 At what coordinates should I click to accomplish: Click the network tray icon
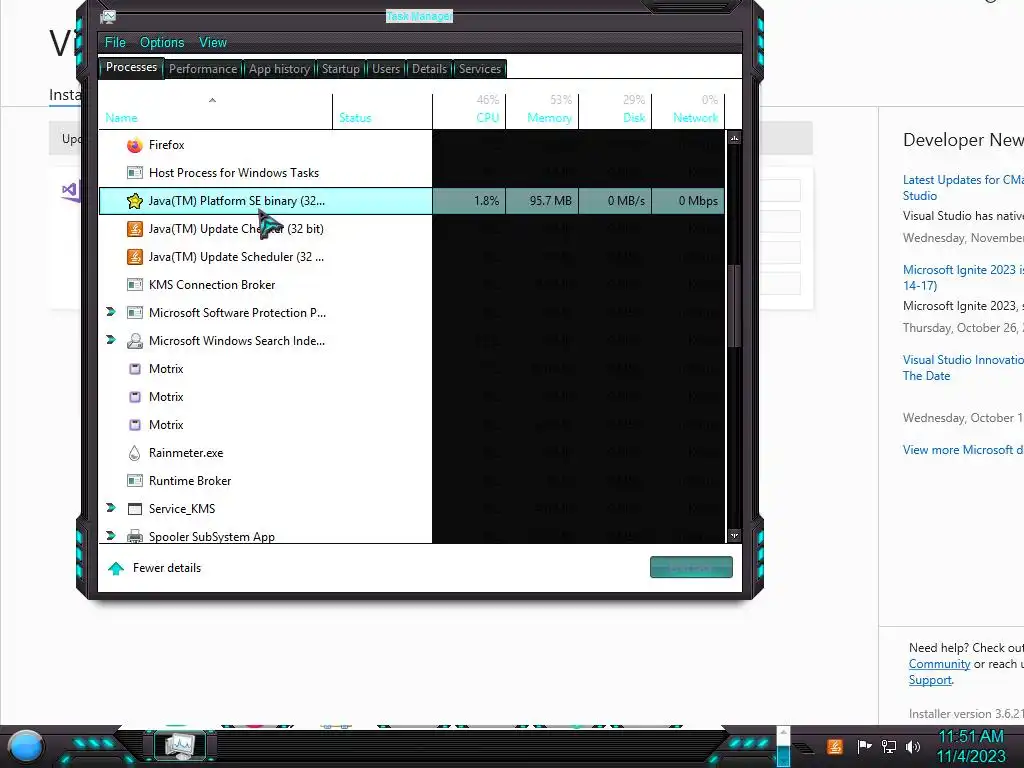pyautogui.click(x=889, y=746)
